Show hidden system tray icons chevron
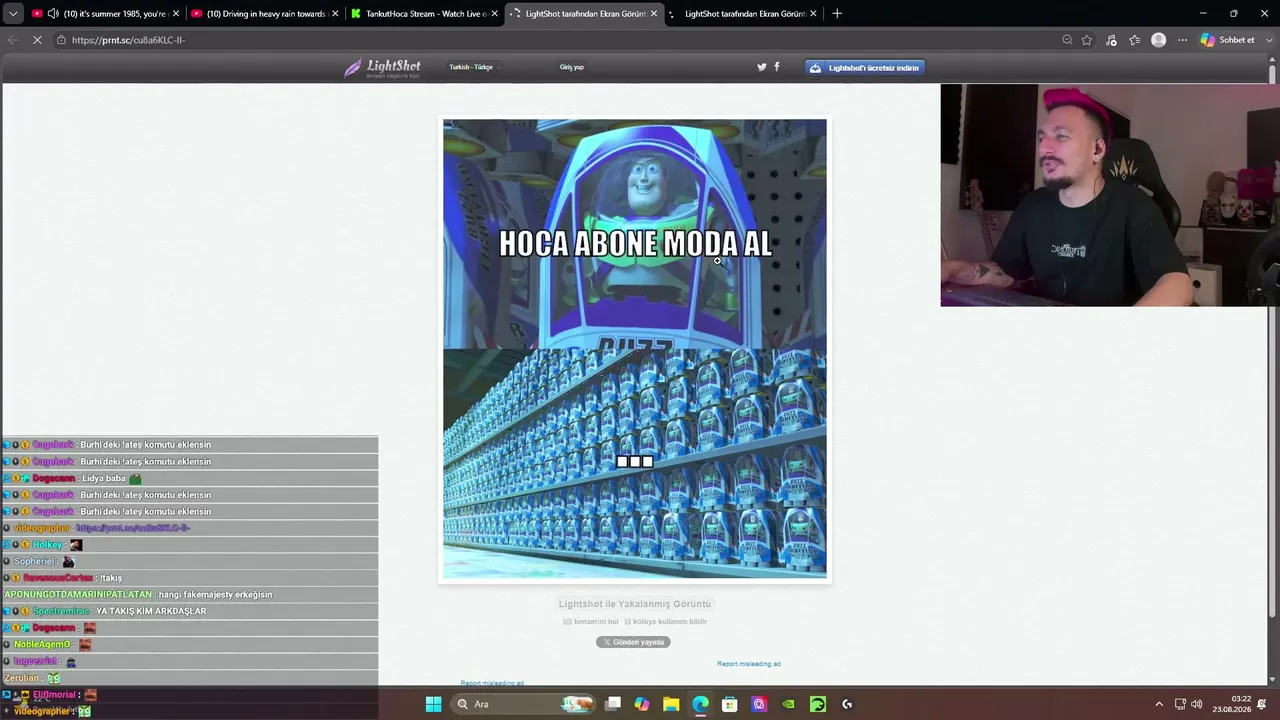This screenshot has width=1280, height=720. [1159, 704]
